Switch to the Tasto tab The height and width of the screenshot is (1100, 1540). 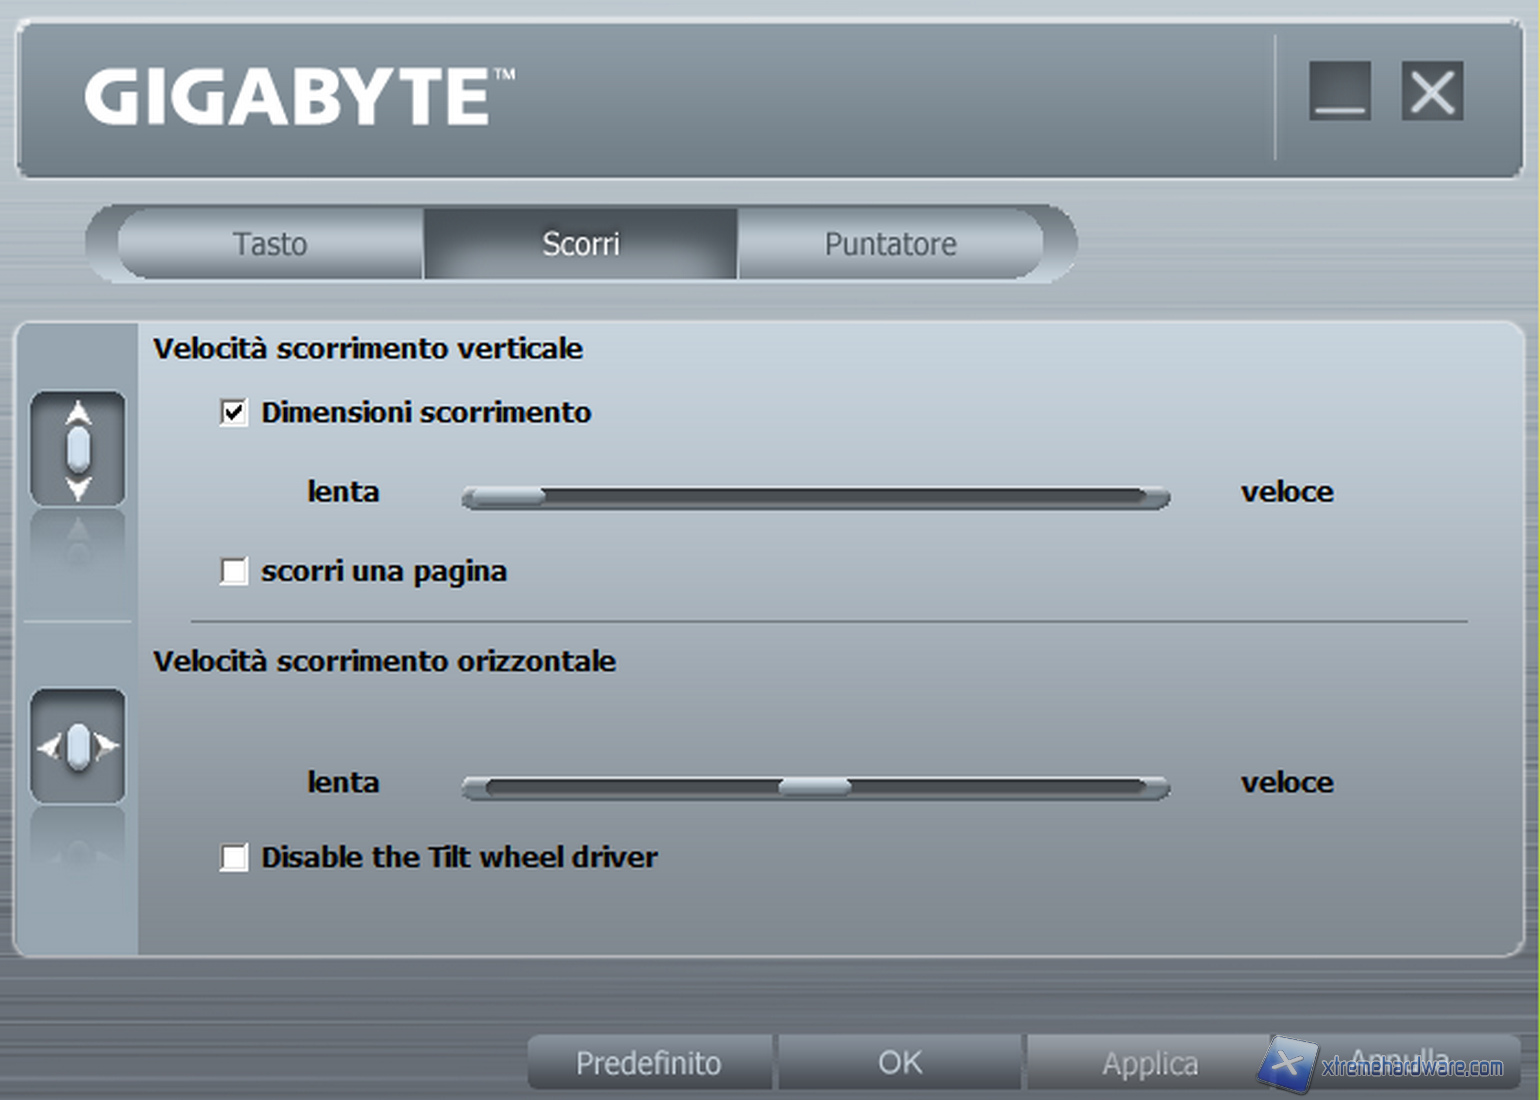click(270, 244)
